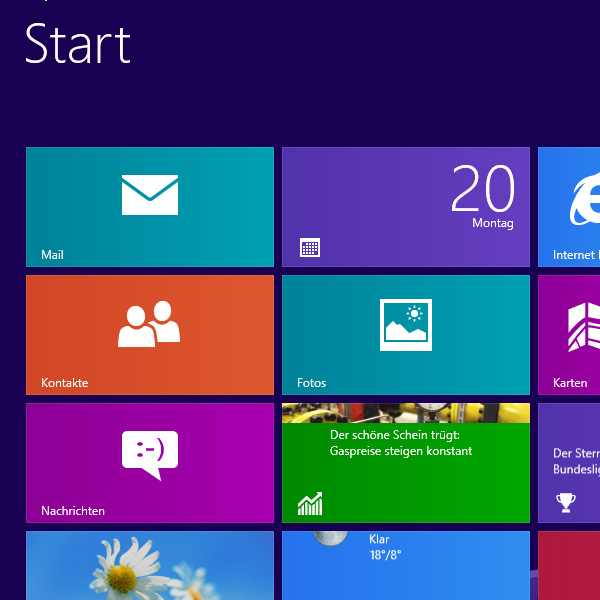Click the 'Nachrichten' tile label
The width and height of the screenshot is (600, 600).
tap(73, 510)
